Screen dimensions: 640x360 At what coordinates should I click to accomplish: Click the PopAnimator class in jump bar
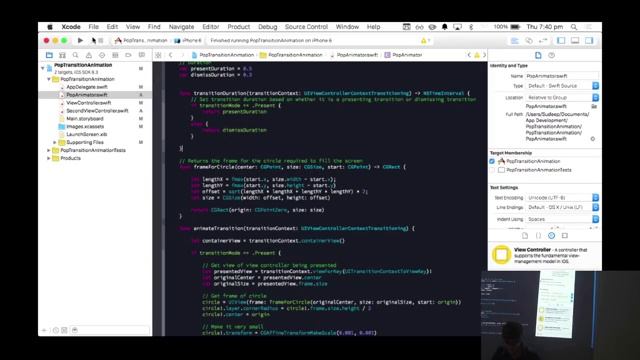403,55
